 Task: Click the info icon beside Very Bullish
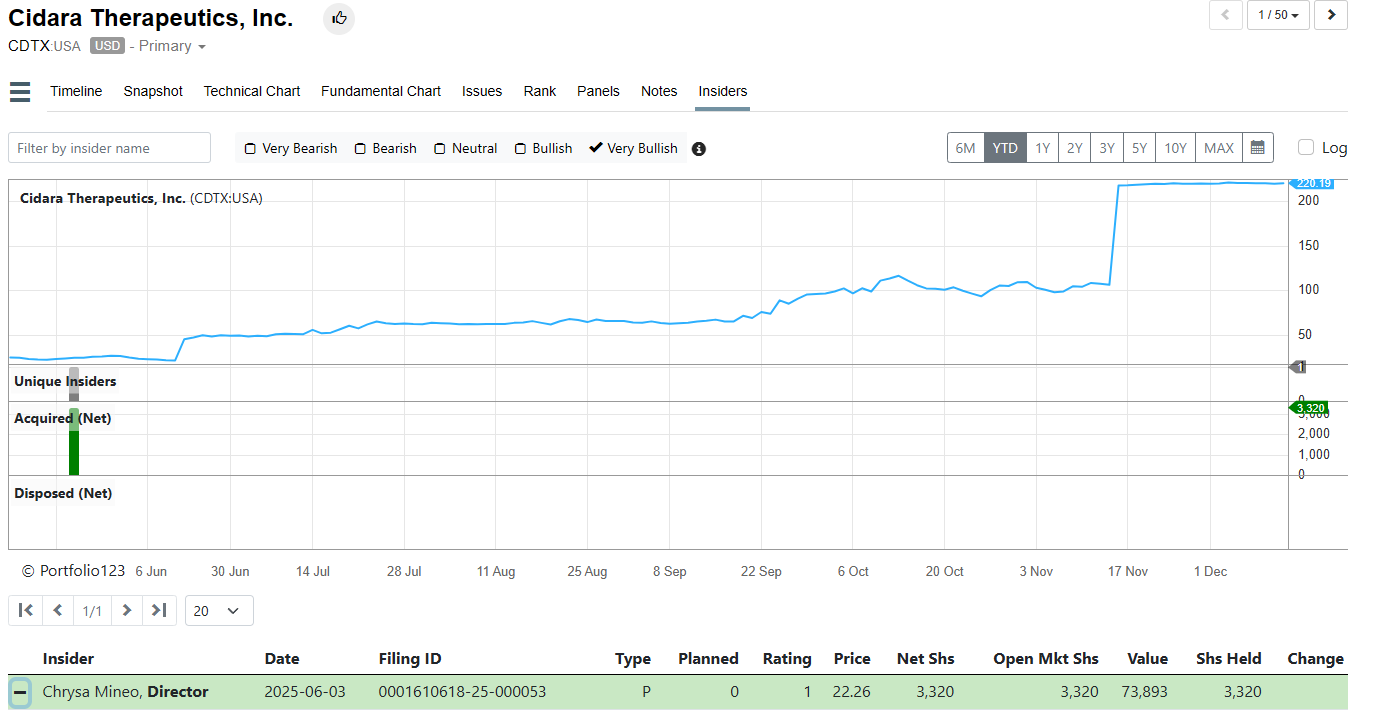699,149
